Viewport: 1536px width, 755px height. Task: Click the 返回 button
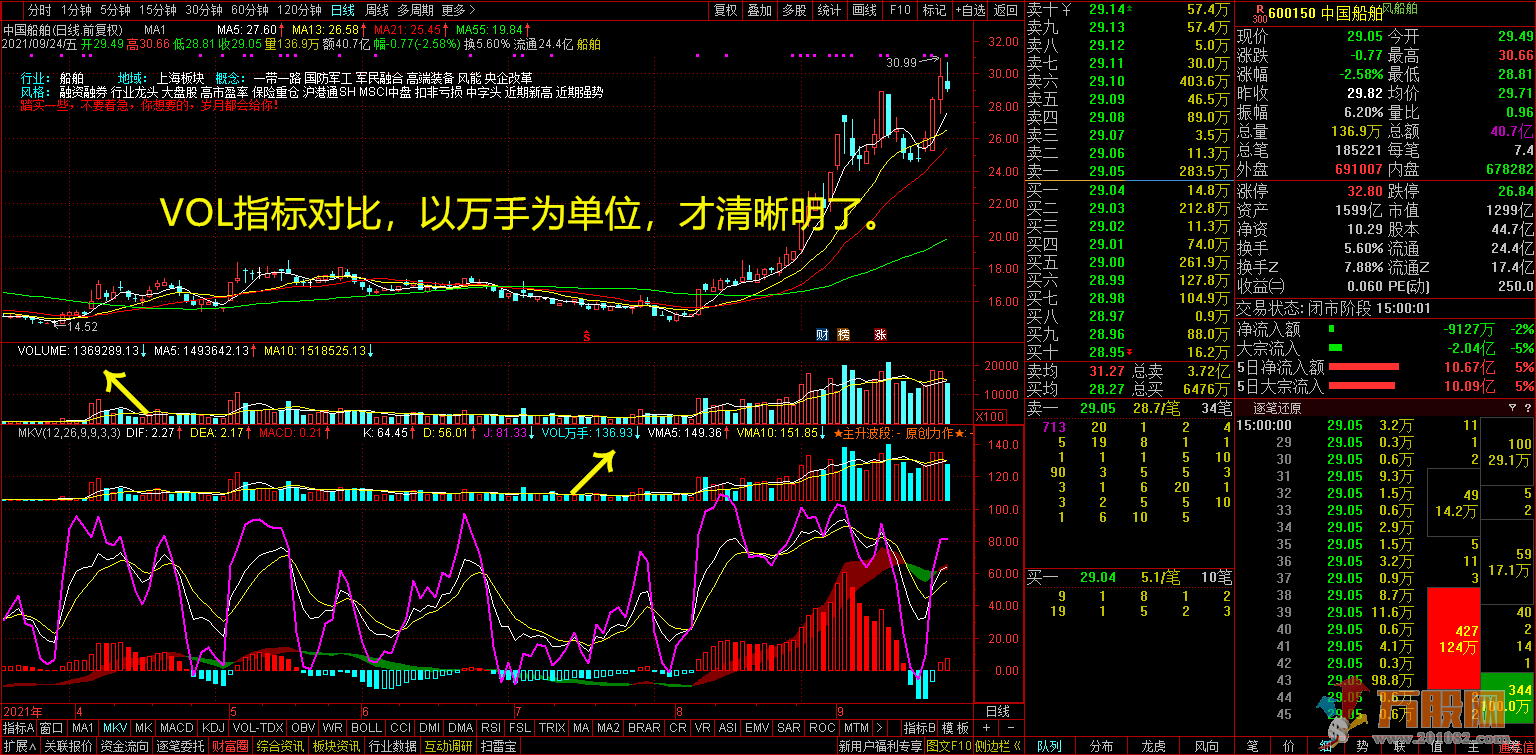1005,9
